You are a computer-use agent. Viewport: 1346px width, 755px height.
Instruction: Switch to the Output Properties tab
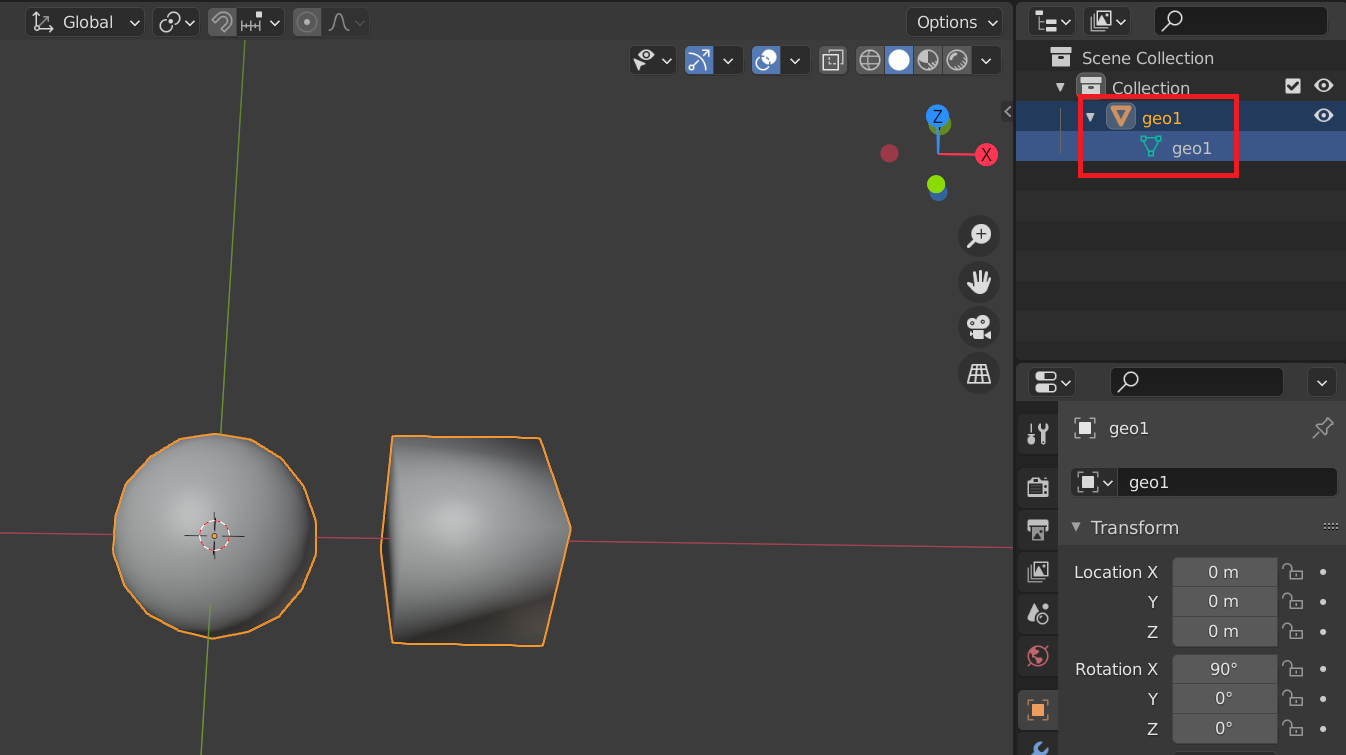tap(1037, 529)
